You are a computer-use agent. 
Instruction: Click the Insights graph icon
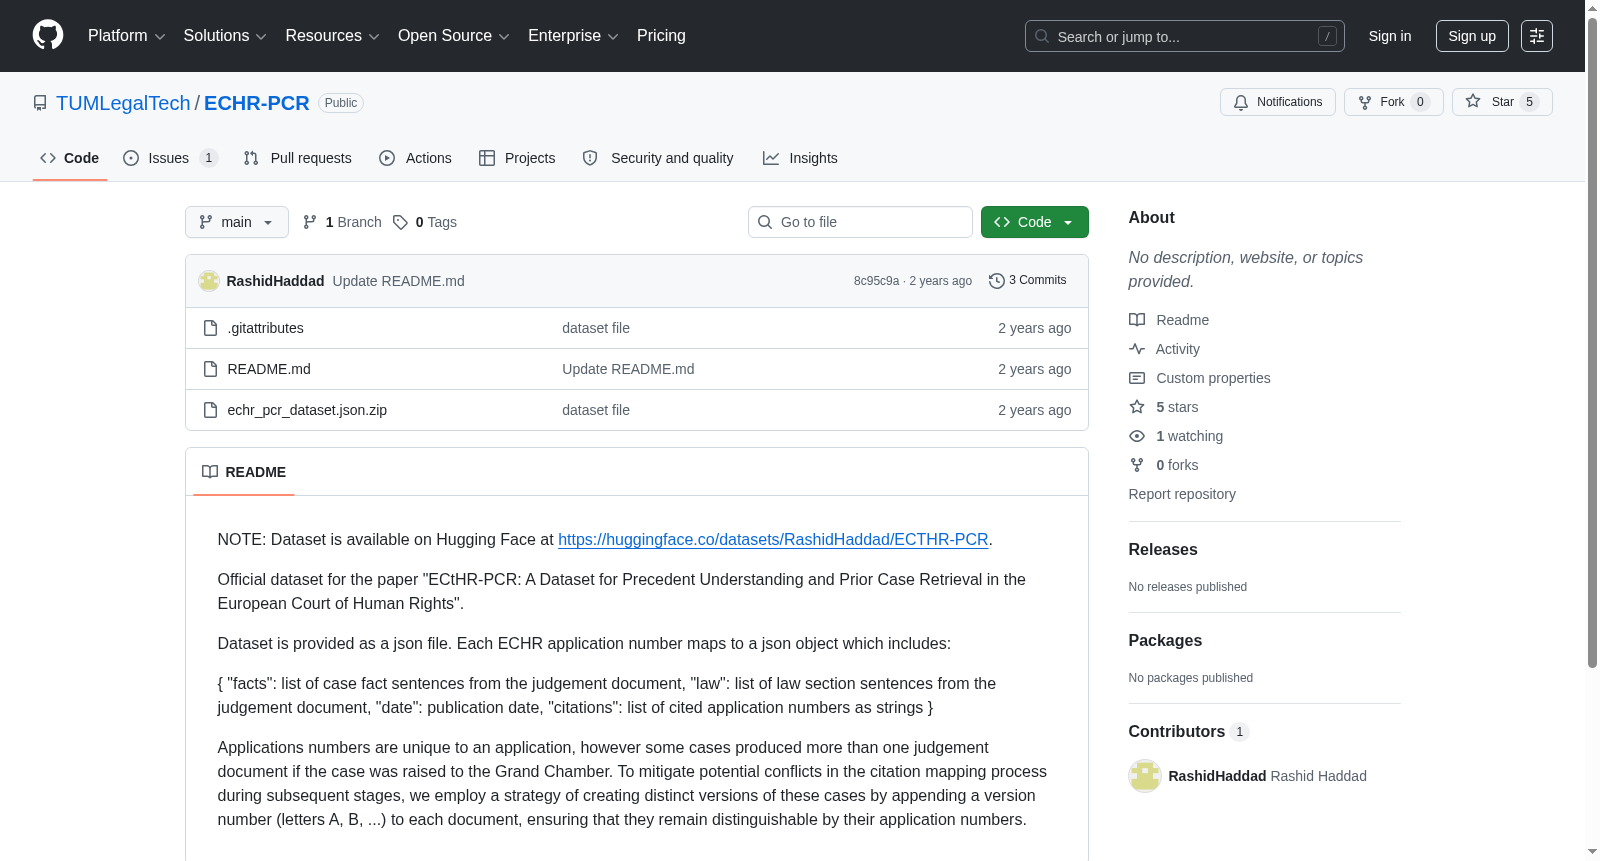click(771, 158)
